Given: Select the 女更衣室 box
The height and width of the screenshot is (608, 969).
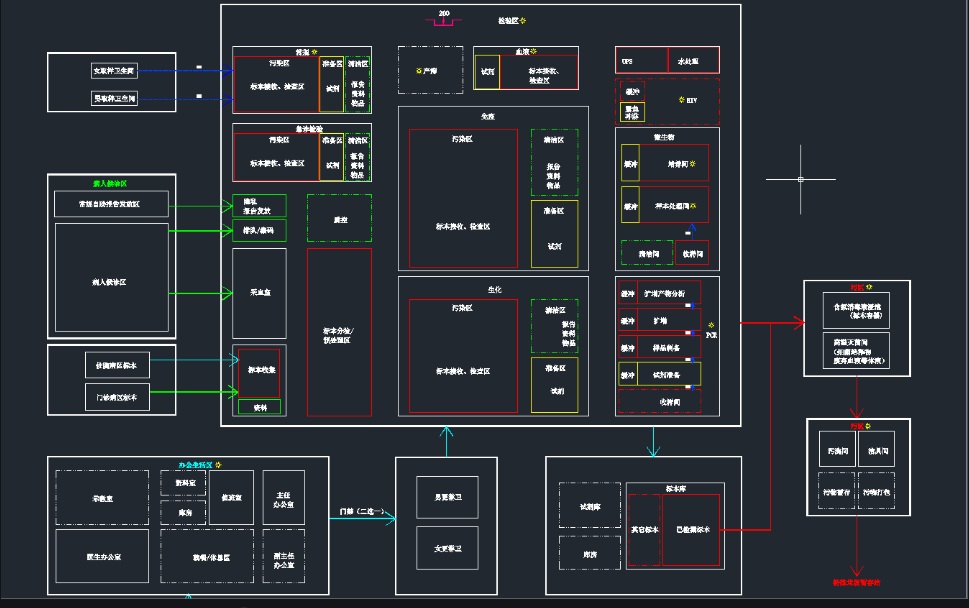Looking at the screenshot, I should (x=446, y=547).
